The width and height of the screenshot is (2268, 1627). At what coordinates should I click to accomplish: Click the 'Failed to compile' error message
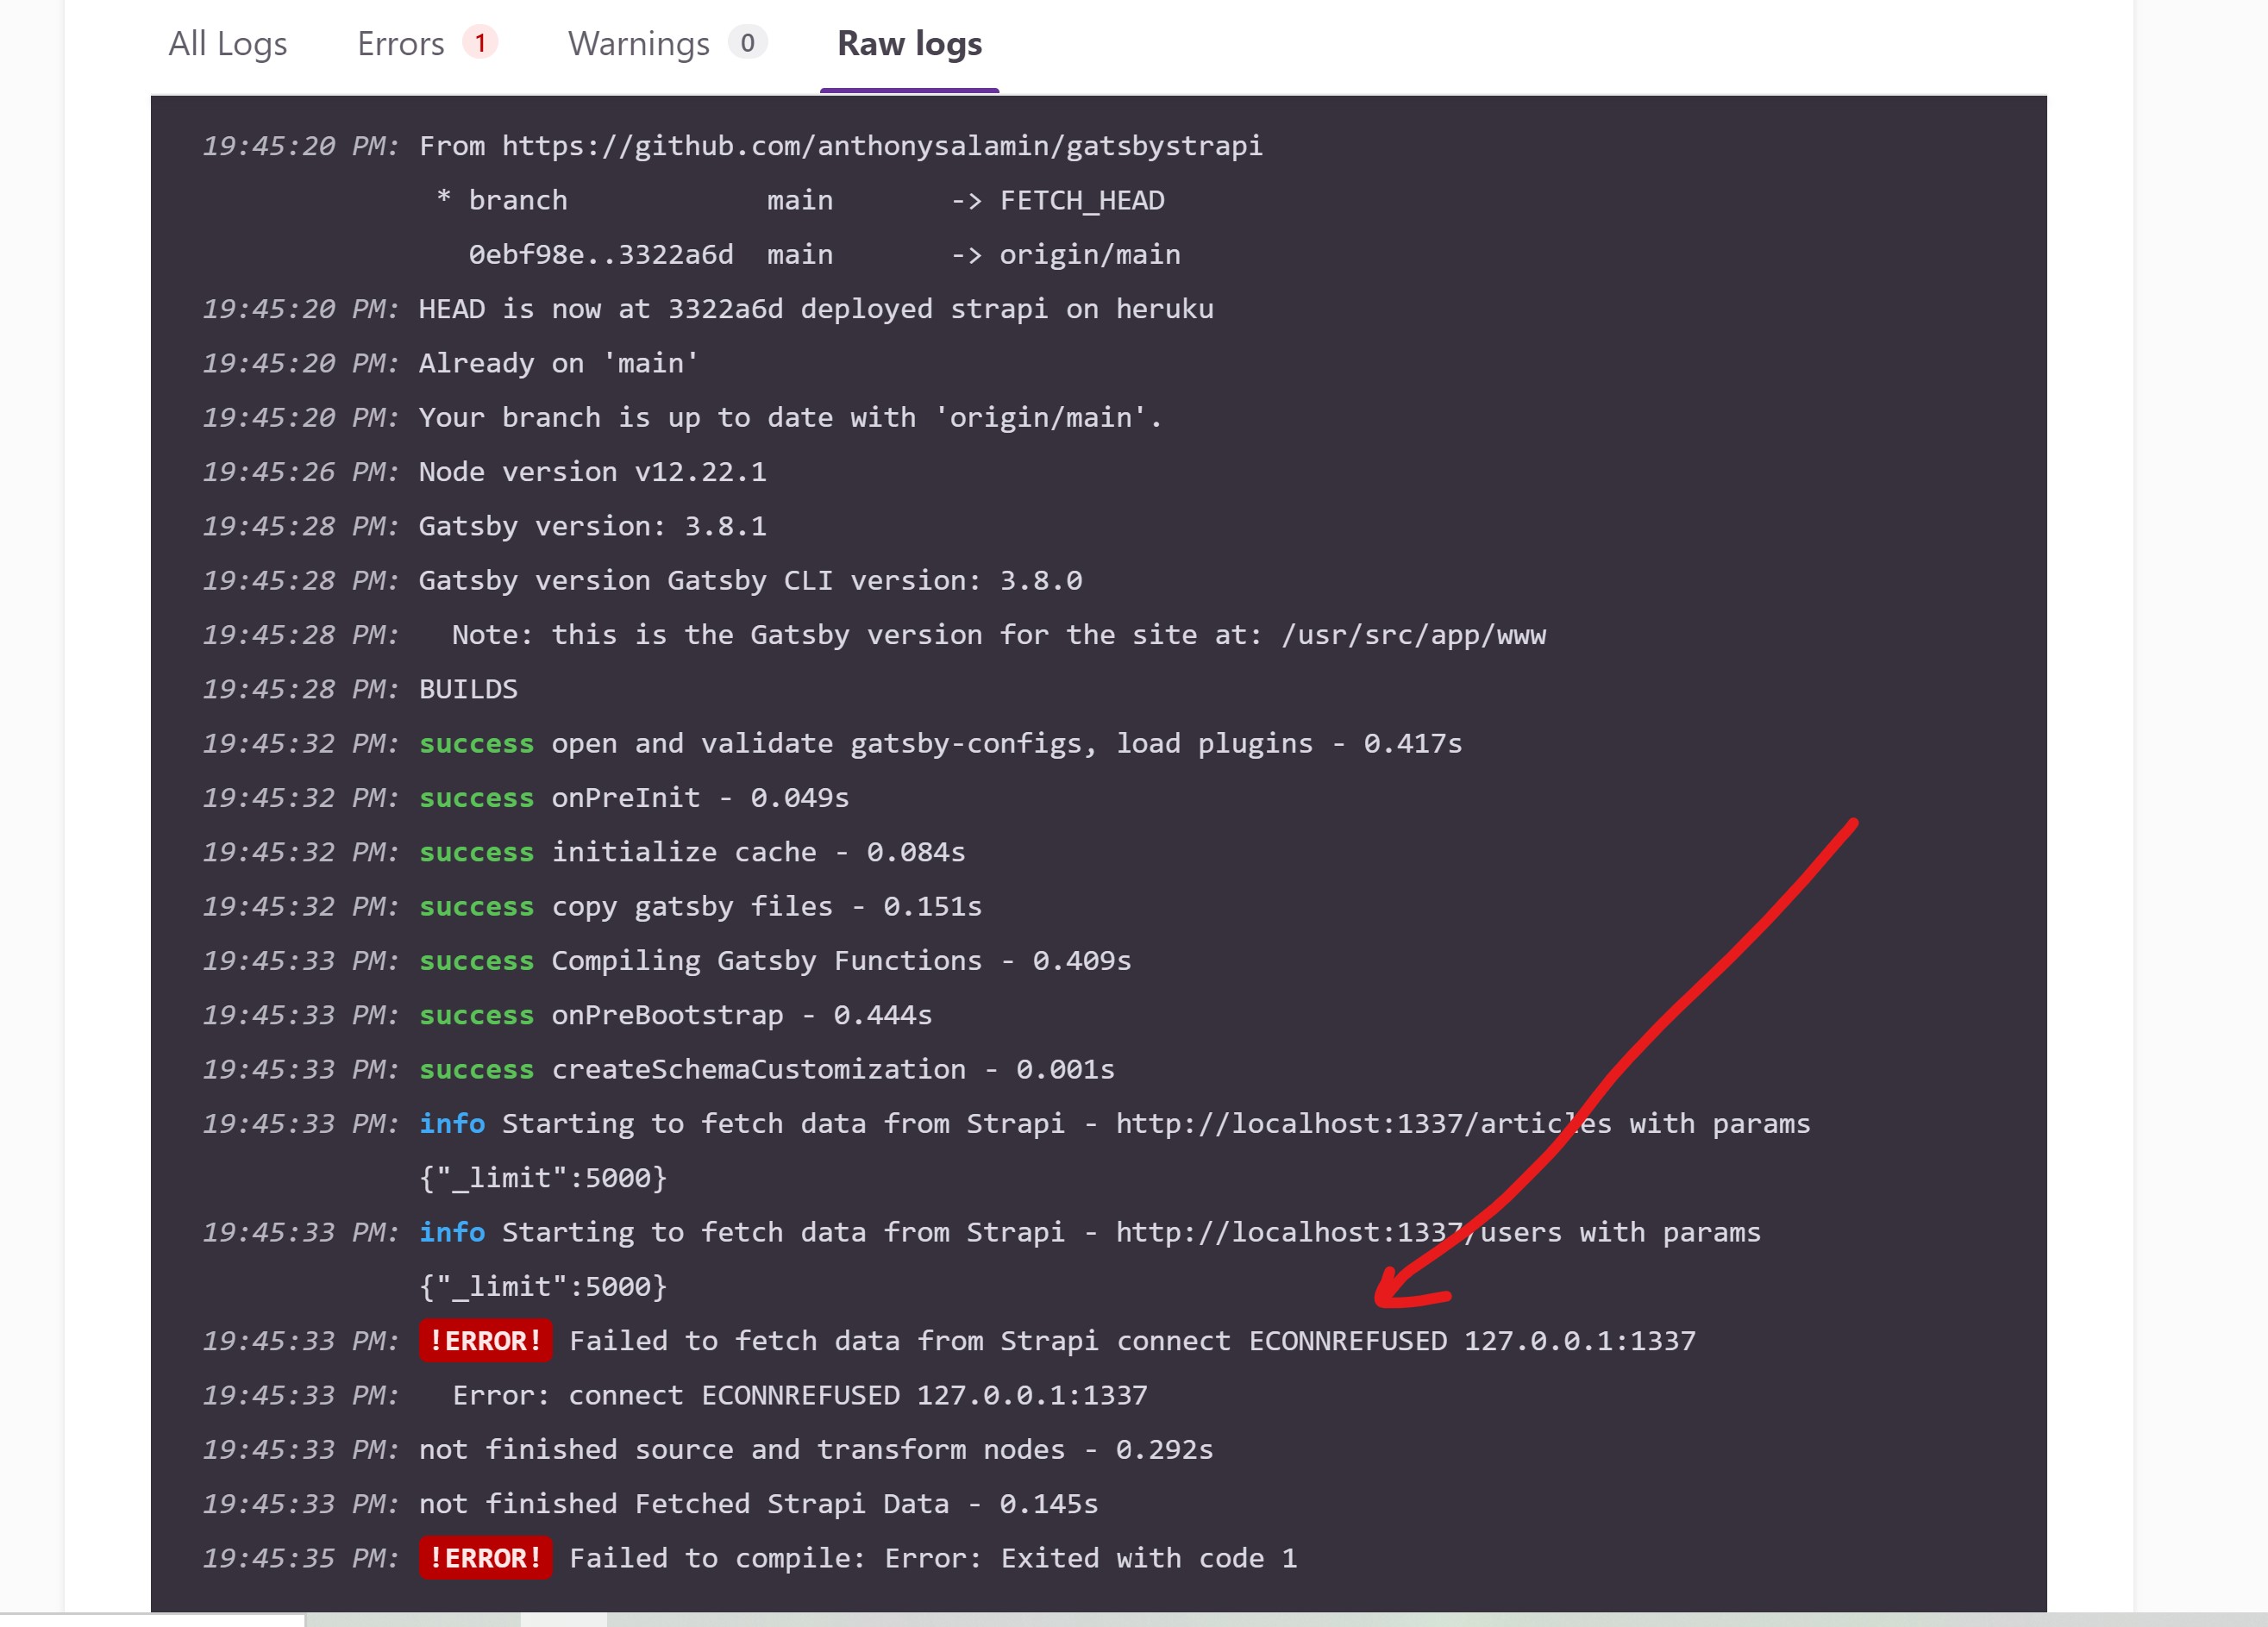[x=932, y=1558]
